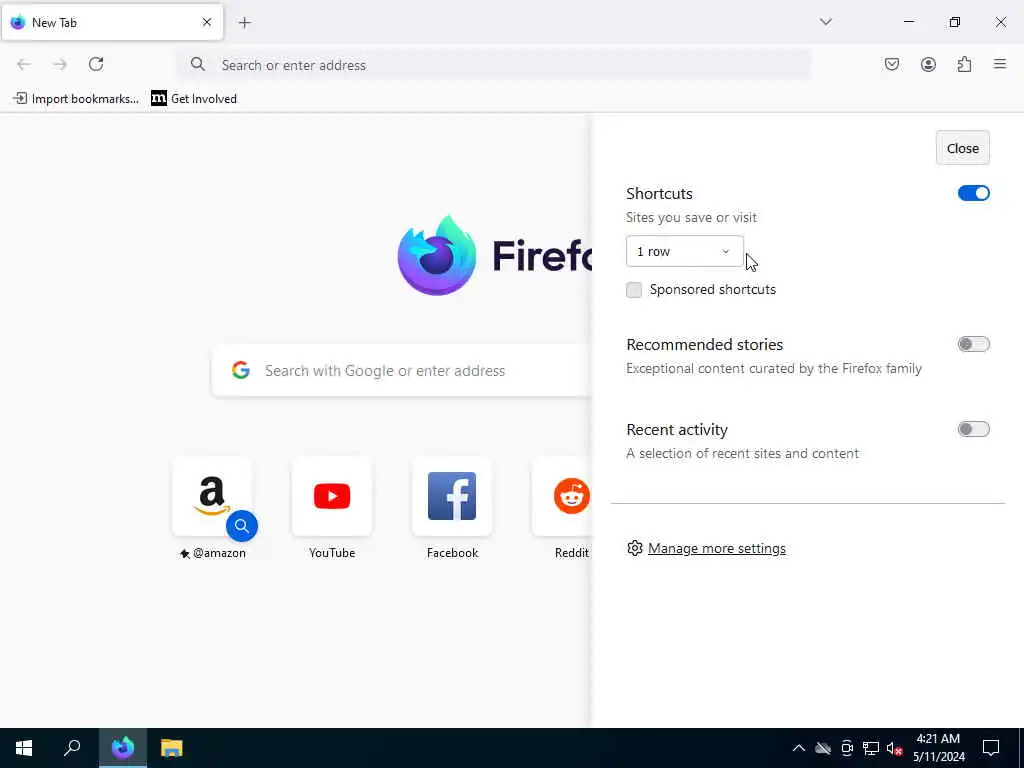Click the forward navigation arrow

60,64
